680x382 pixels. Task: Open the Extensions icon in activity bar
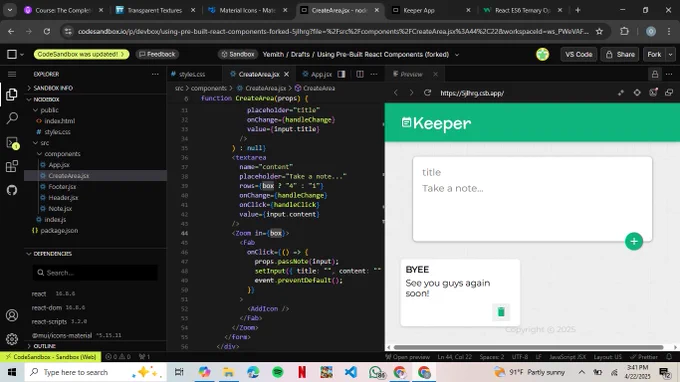[x=12, y=166]
